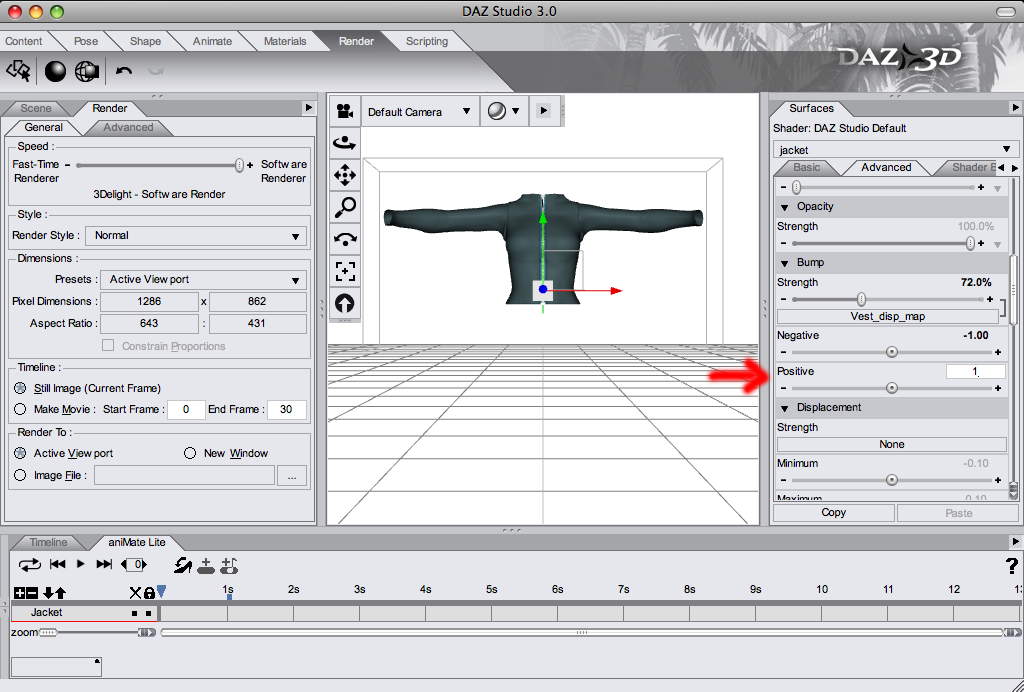Viewport: 1024px width, 692px height.
Task: Click the lock icon above the Jacket track
Action: 150,593
